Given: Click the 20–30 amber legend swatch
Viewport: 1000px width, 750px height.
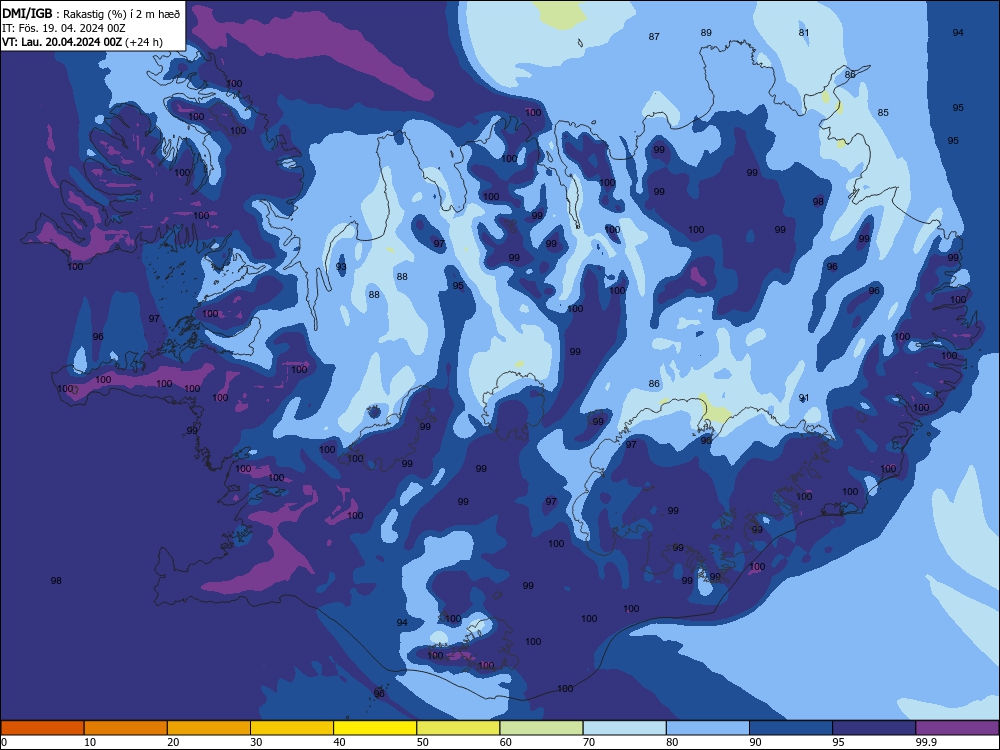Looking at the screenshot, I should click(x=209, y=728).
